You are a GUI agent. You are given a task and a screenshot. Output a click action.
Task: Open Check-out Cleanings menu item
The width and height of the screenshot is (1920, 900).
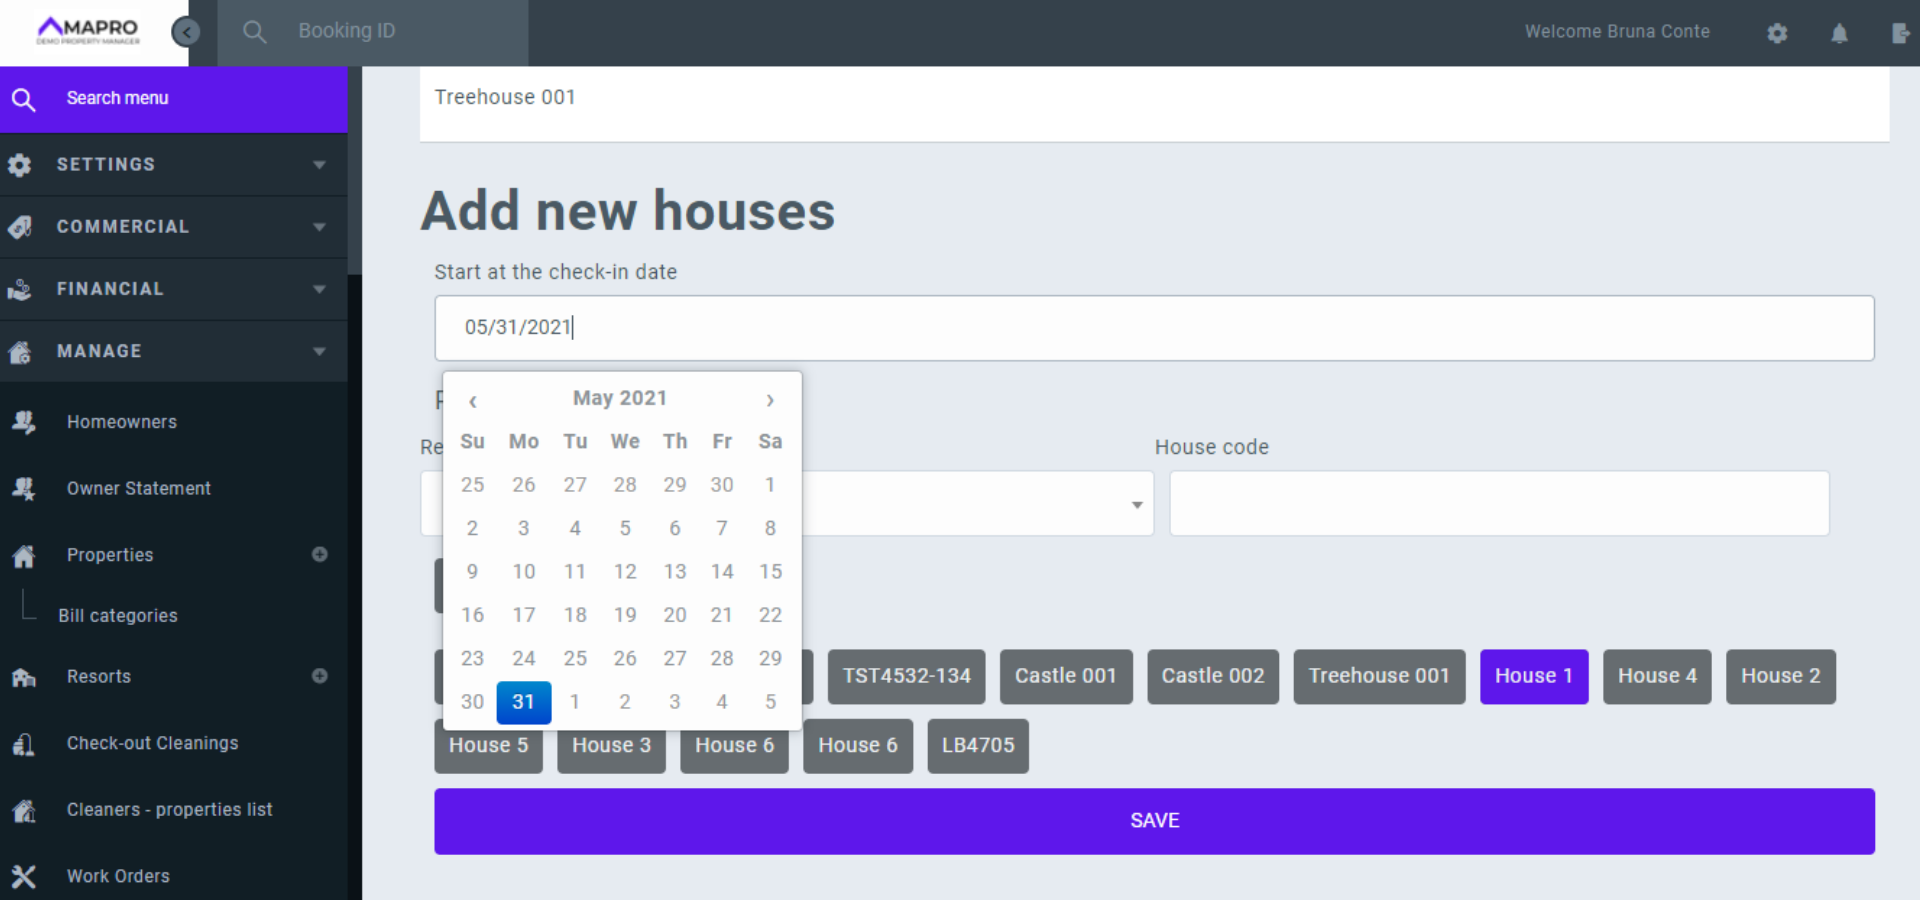point(152,743)
